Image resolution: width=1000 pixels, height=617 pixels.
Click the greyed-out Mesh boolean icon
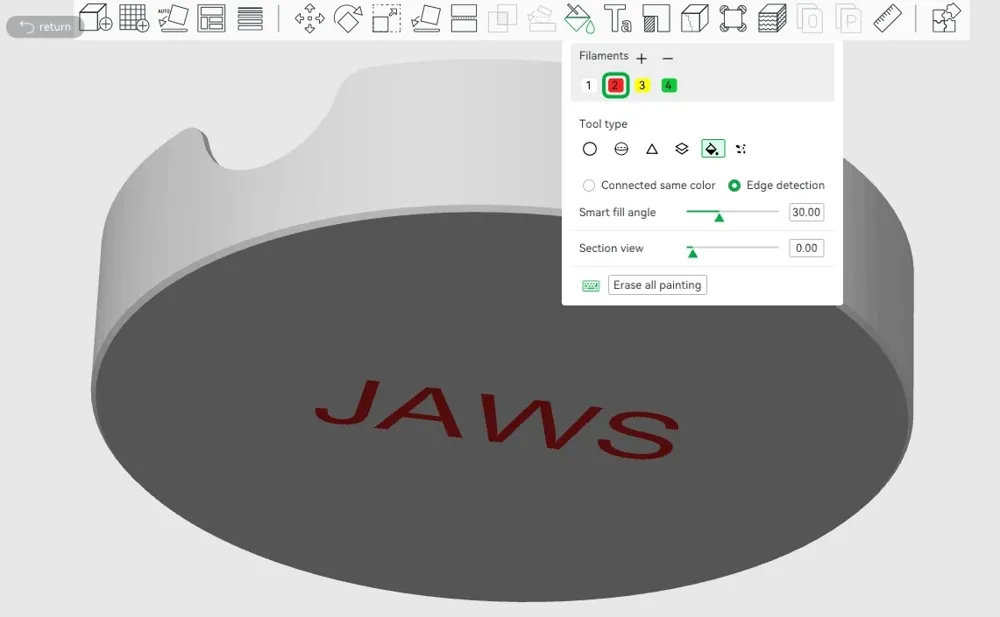point(503,18)
